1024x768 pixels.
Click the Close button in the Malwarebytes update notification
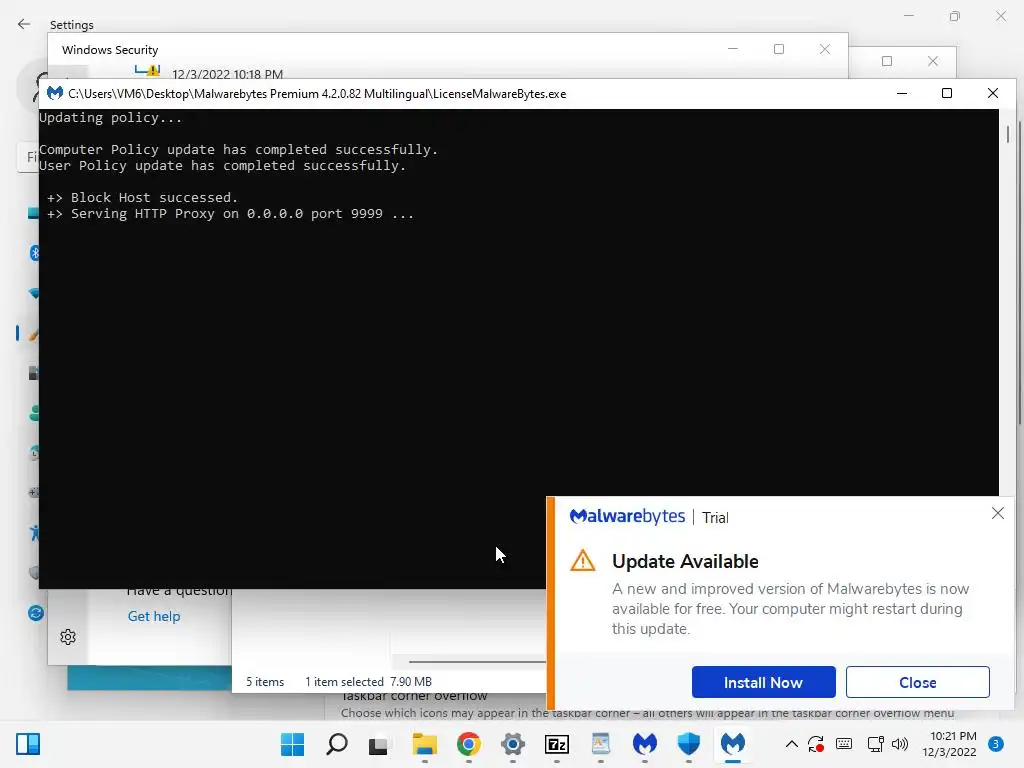click(918, 682)
